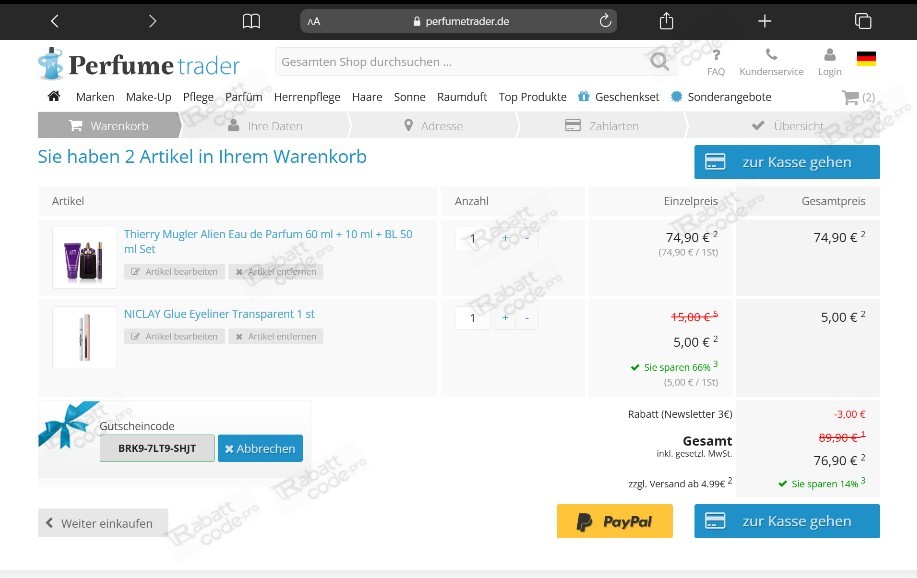Select the Zahlarten checkout step

coord(602,125)
